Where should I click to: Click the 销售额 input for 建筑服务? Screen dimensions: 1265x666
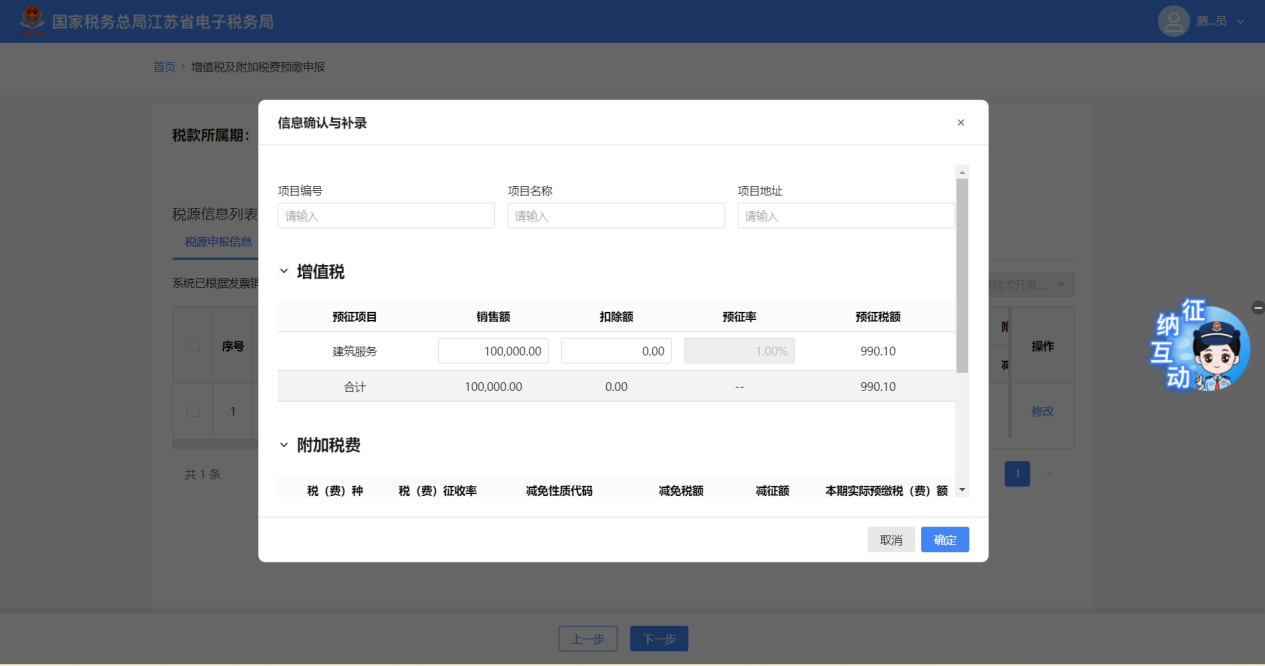coord(493,351)
